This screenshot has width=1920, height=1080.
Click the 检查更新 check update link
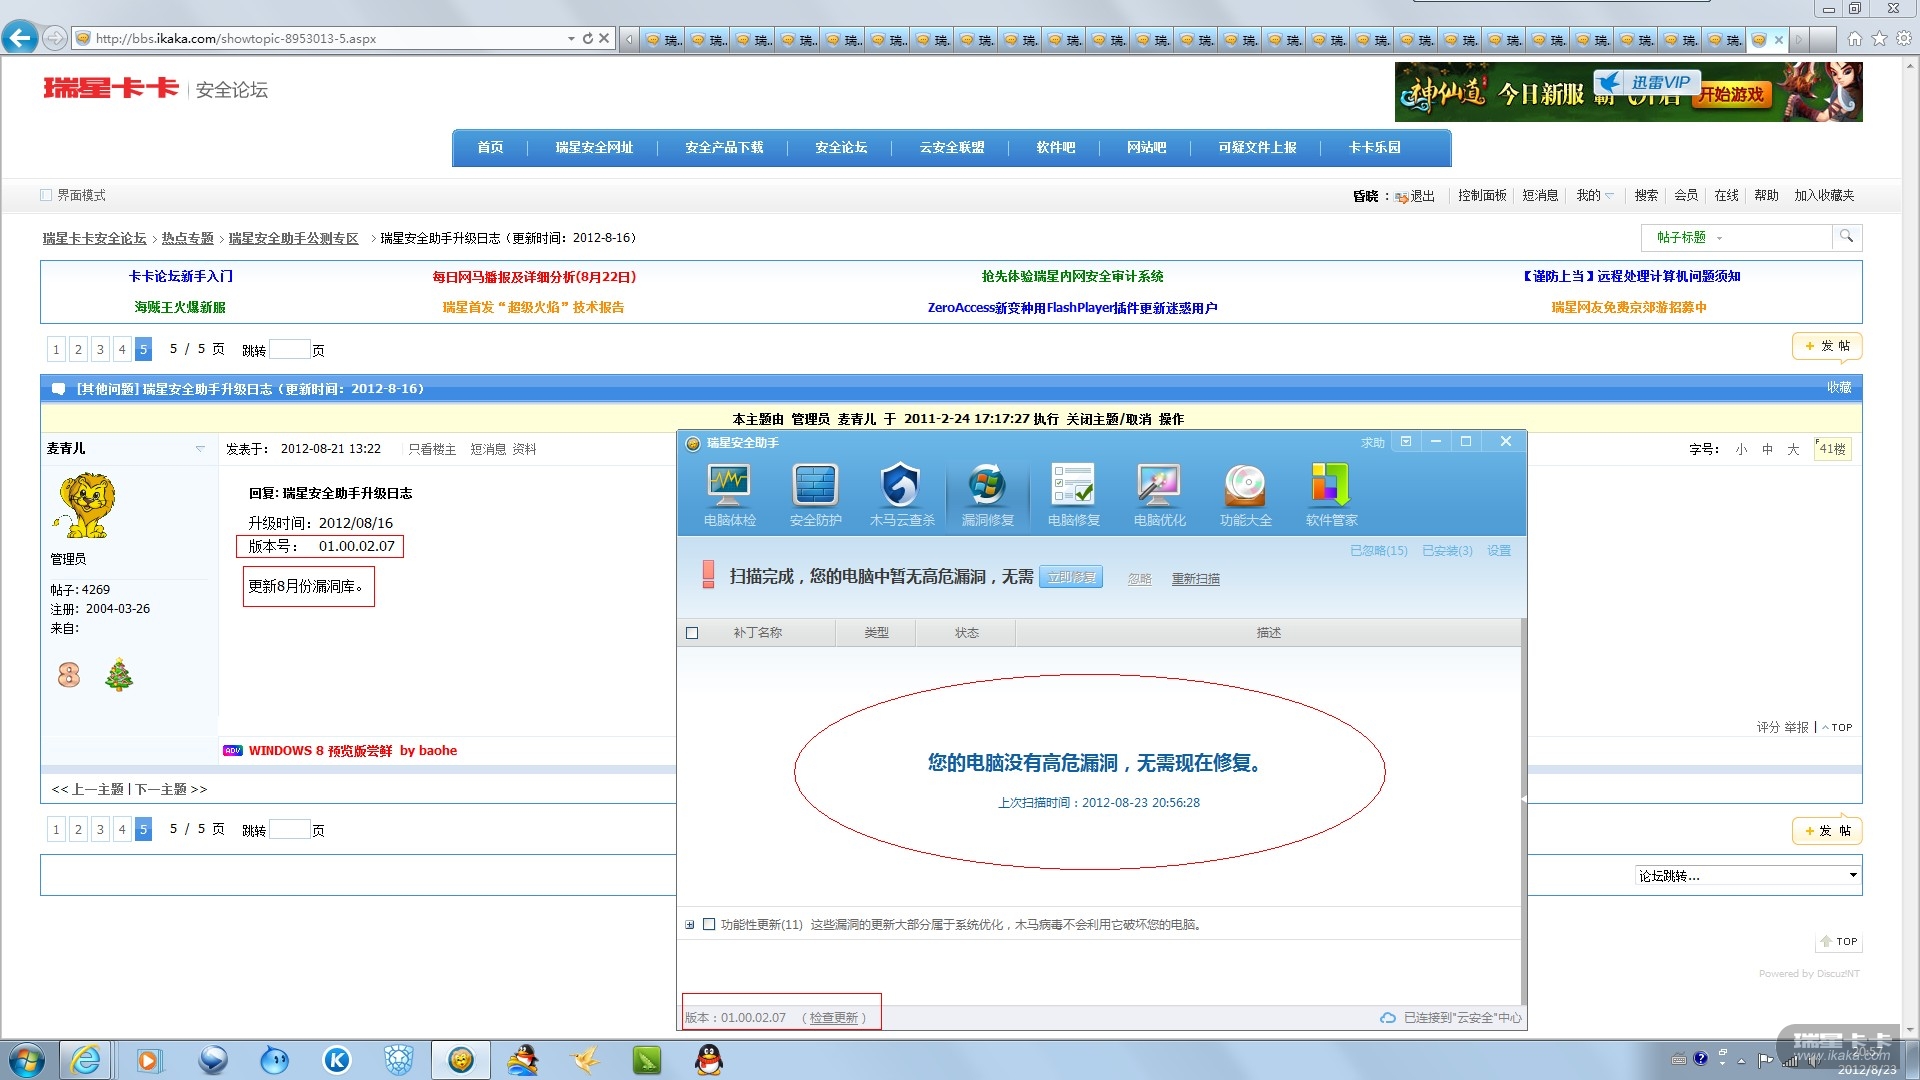click(x=833, y=1017)
